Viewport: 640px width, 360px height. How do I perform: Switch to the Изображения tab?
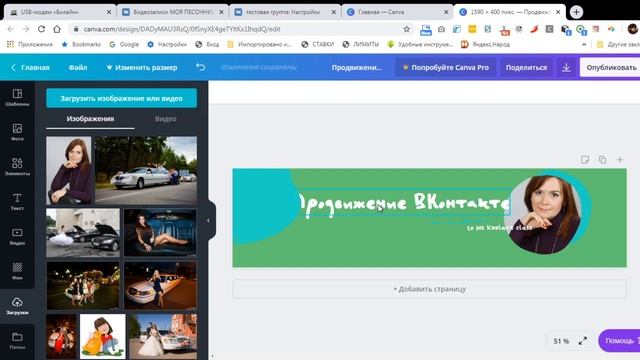[90, 119]
